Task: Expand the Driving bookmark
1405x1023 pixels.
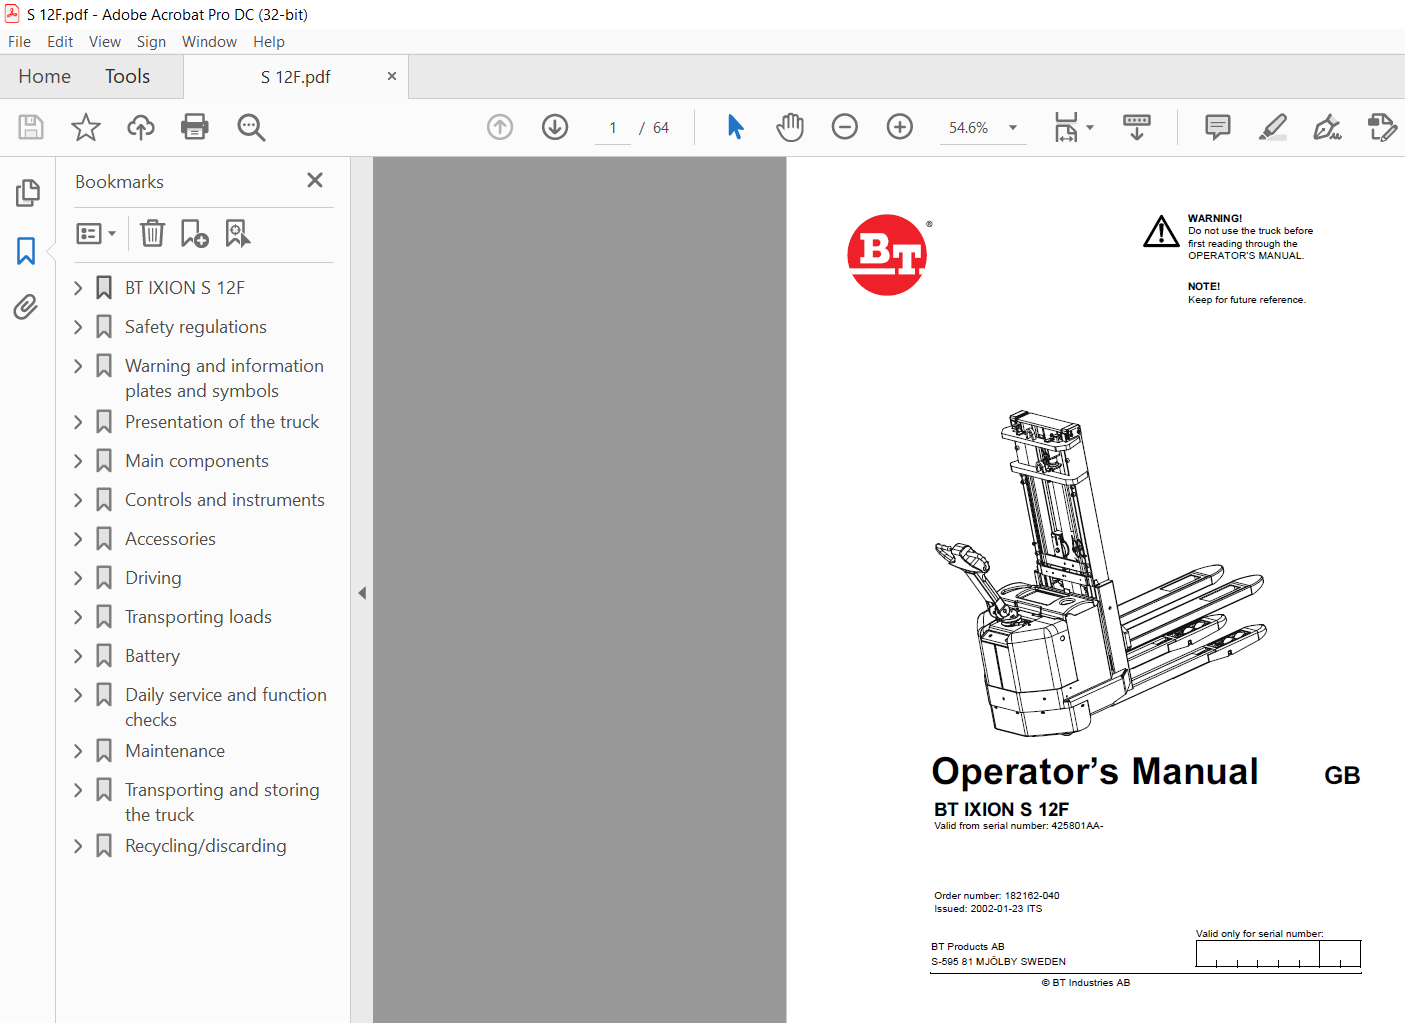Action: click(78, 578)
